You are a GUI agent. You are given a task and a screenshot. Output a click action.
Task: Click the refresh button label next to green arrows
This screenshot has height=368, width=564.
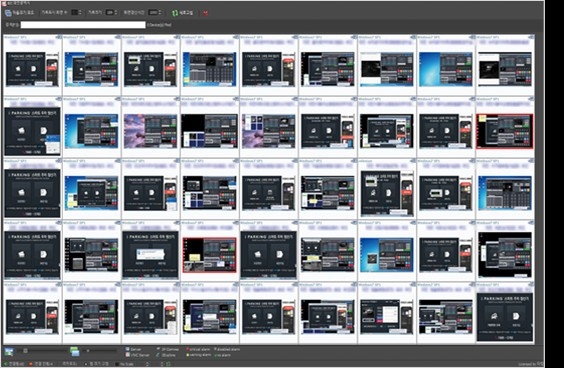pos(186,13)
